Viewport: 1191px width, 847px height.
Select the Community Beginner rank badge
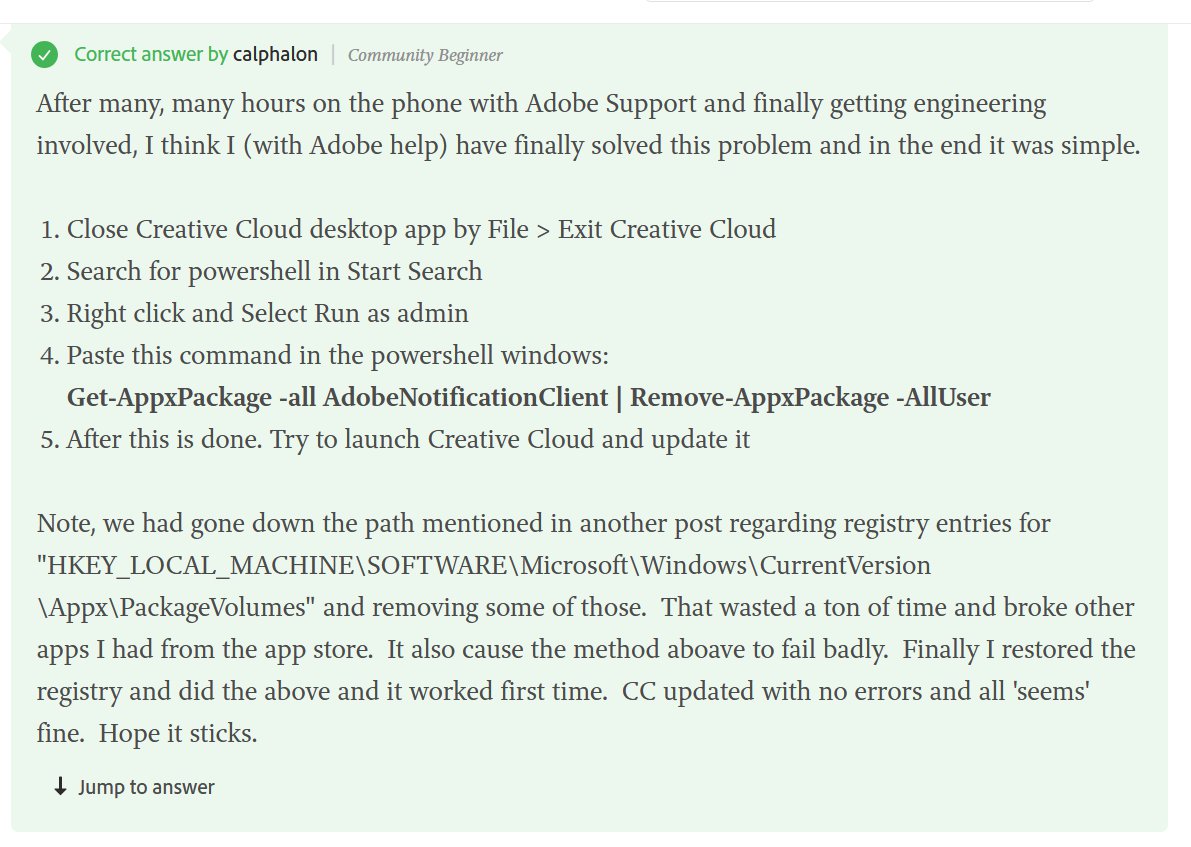tap(424, 55)
